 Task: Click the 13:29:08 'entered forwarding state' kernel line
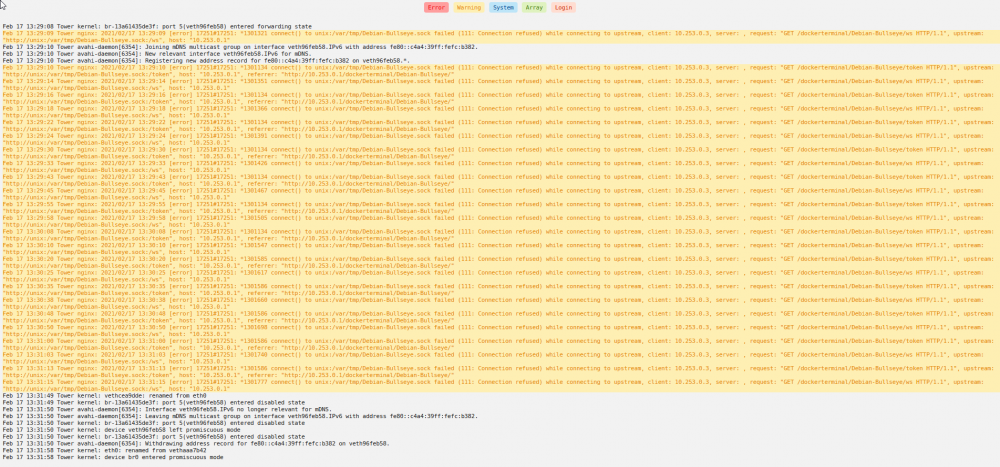tap(158, 26)
